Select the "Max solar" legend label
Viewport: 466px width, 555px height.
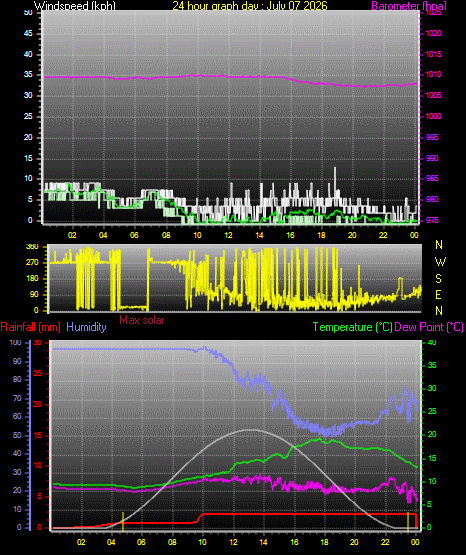click(x=142, y=320)
